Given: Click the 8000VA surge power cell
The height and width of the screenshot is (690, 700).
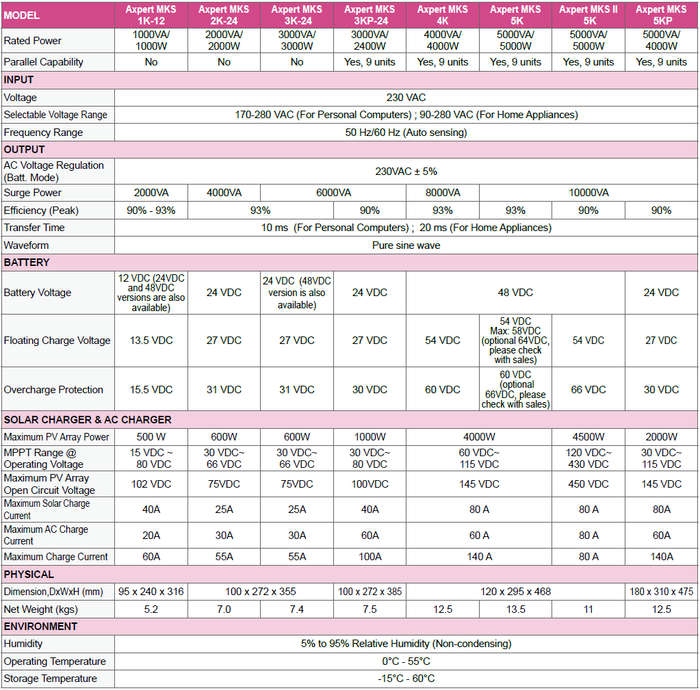Looking at the screenshot, I should coord(442,193).
